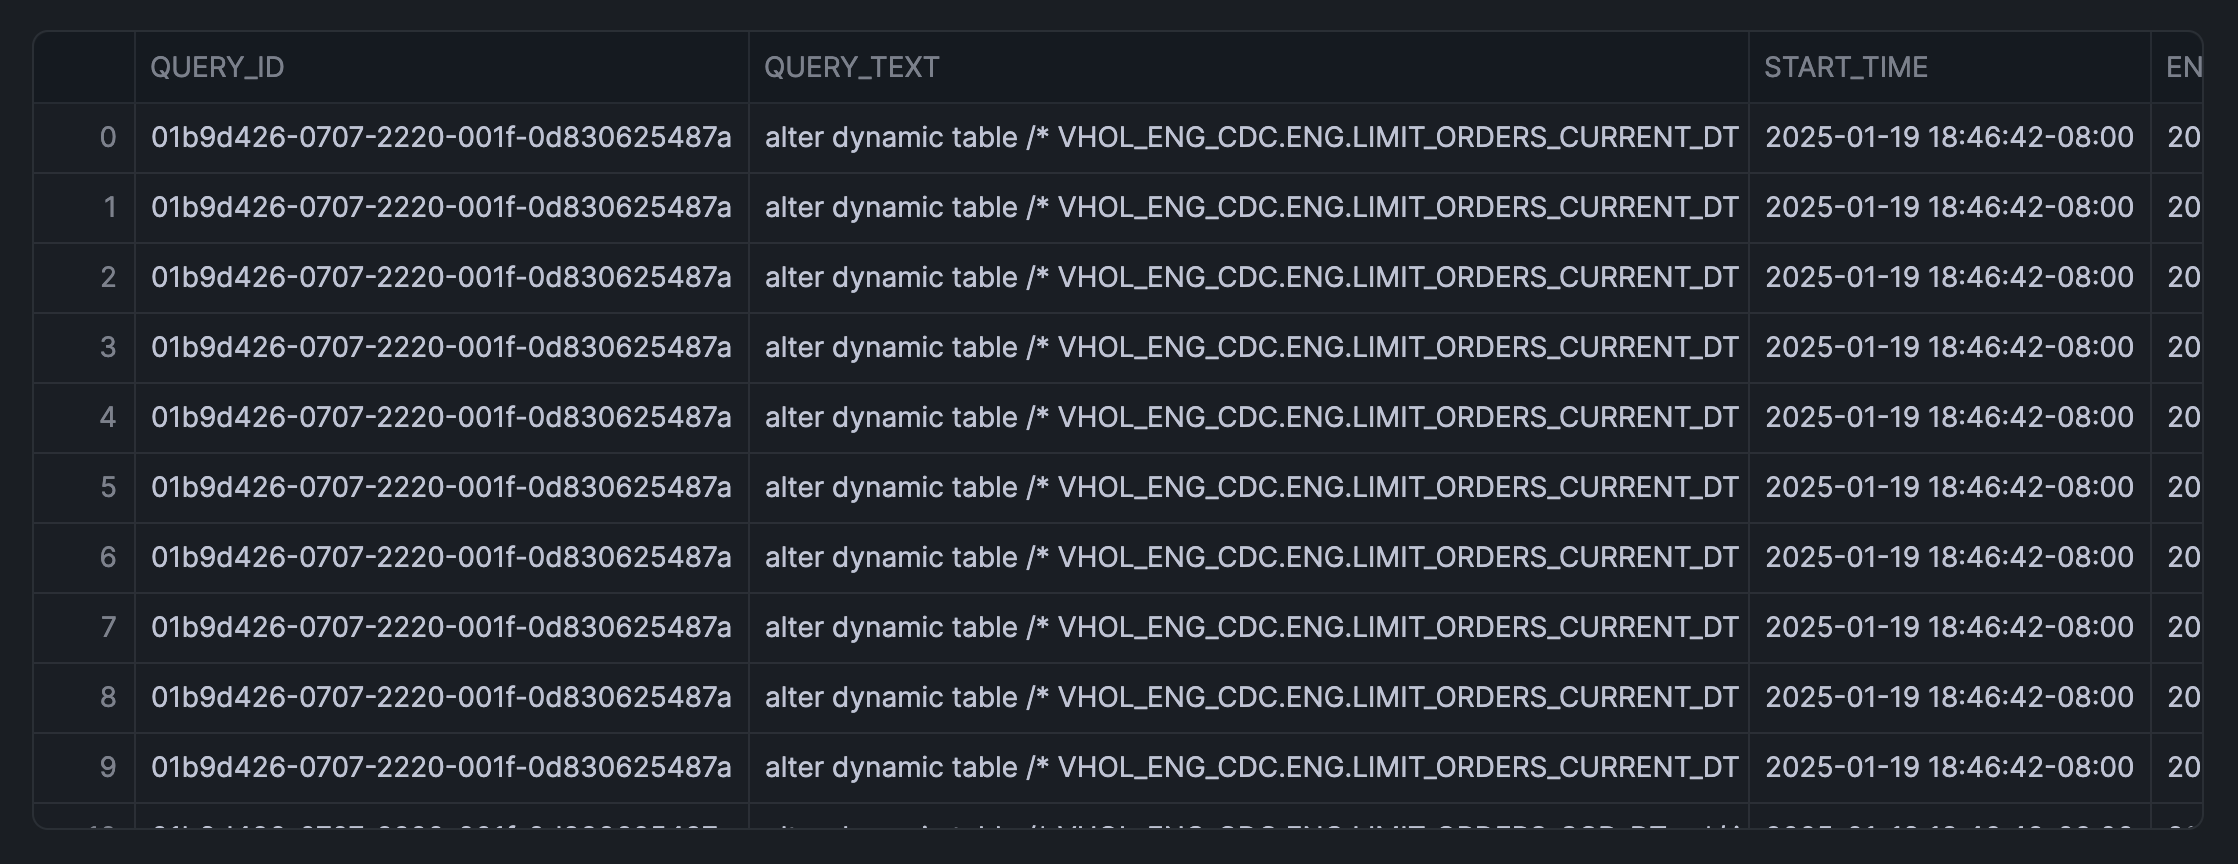Image resolution: width=2238 pixels, height=864 pixels.
Task: Click the start time in row 0
Action: (x=1949, y=137)
